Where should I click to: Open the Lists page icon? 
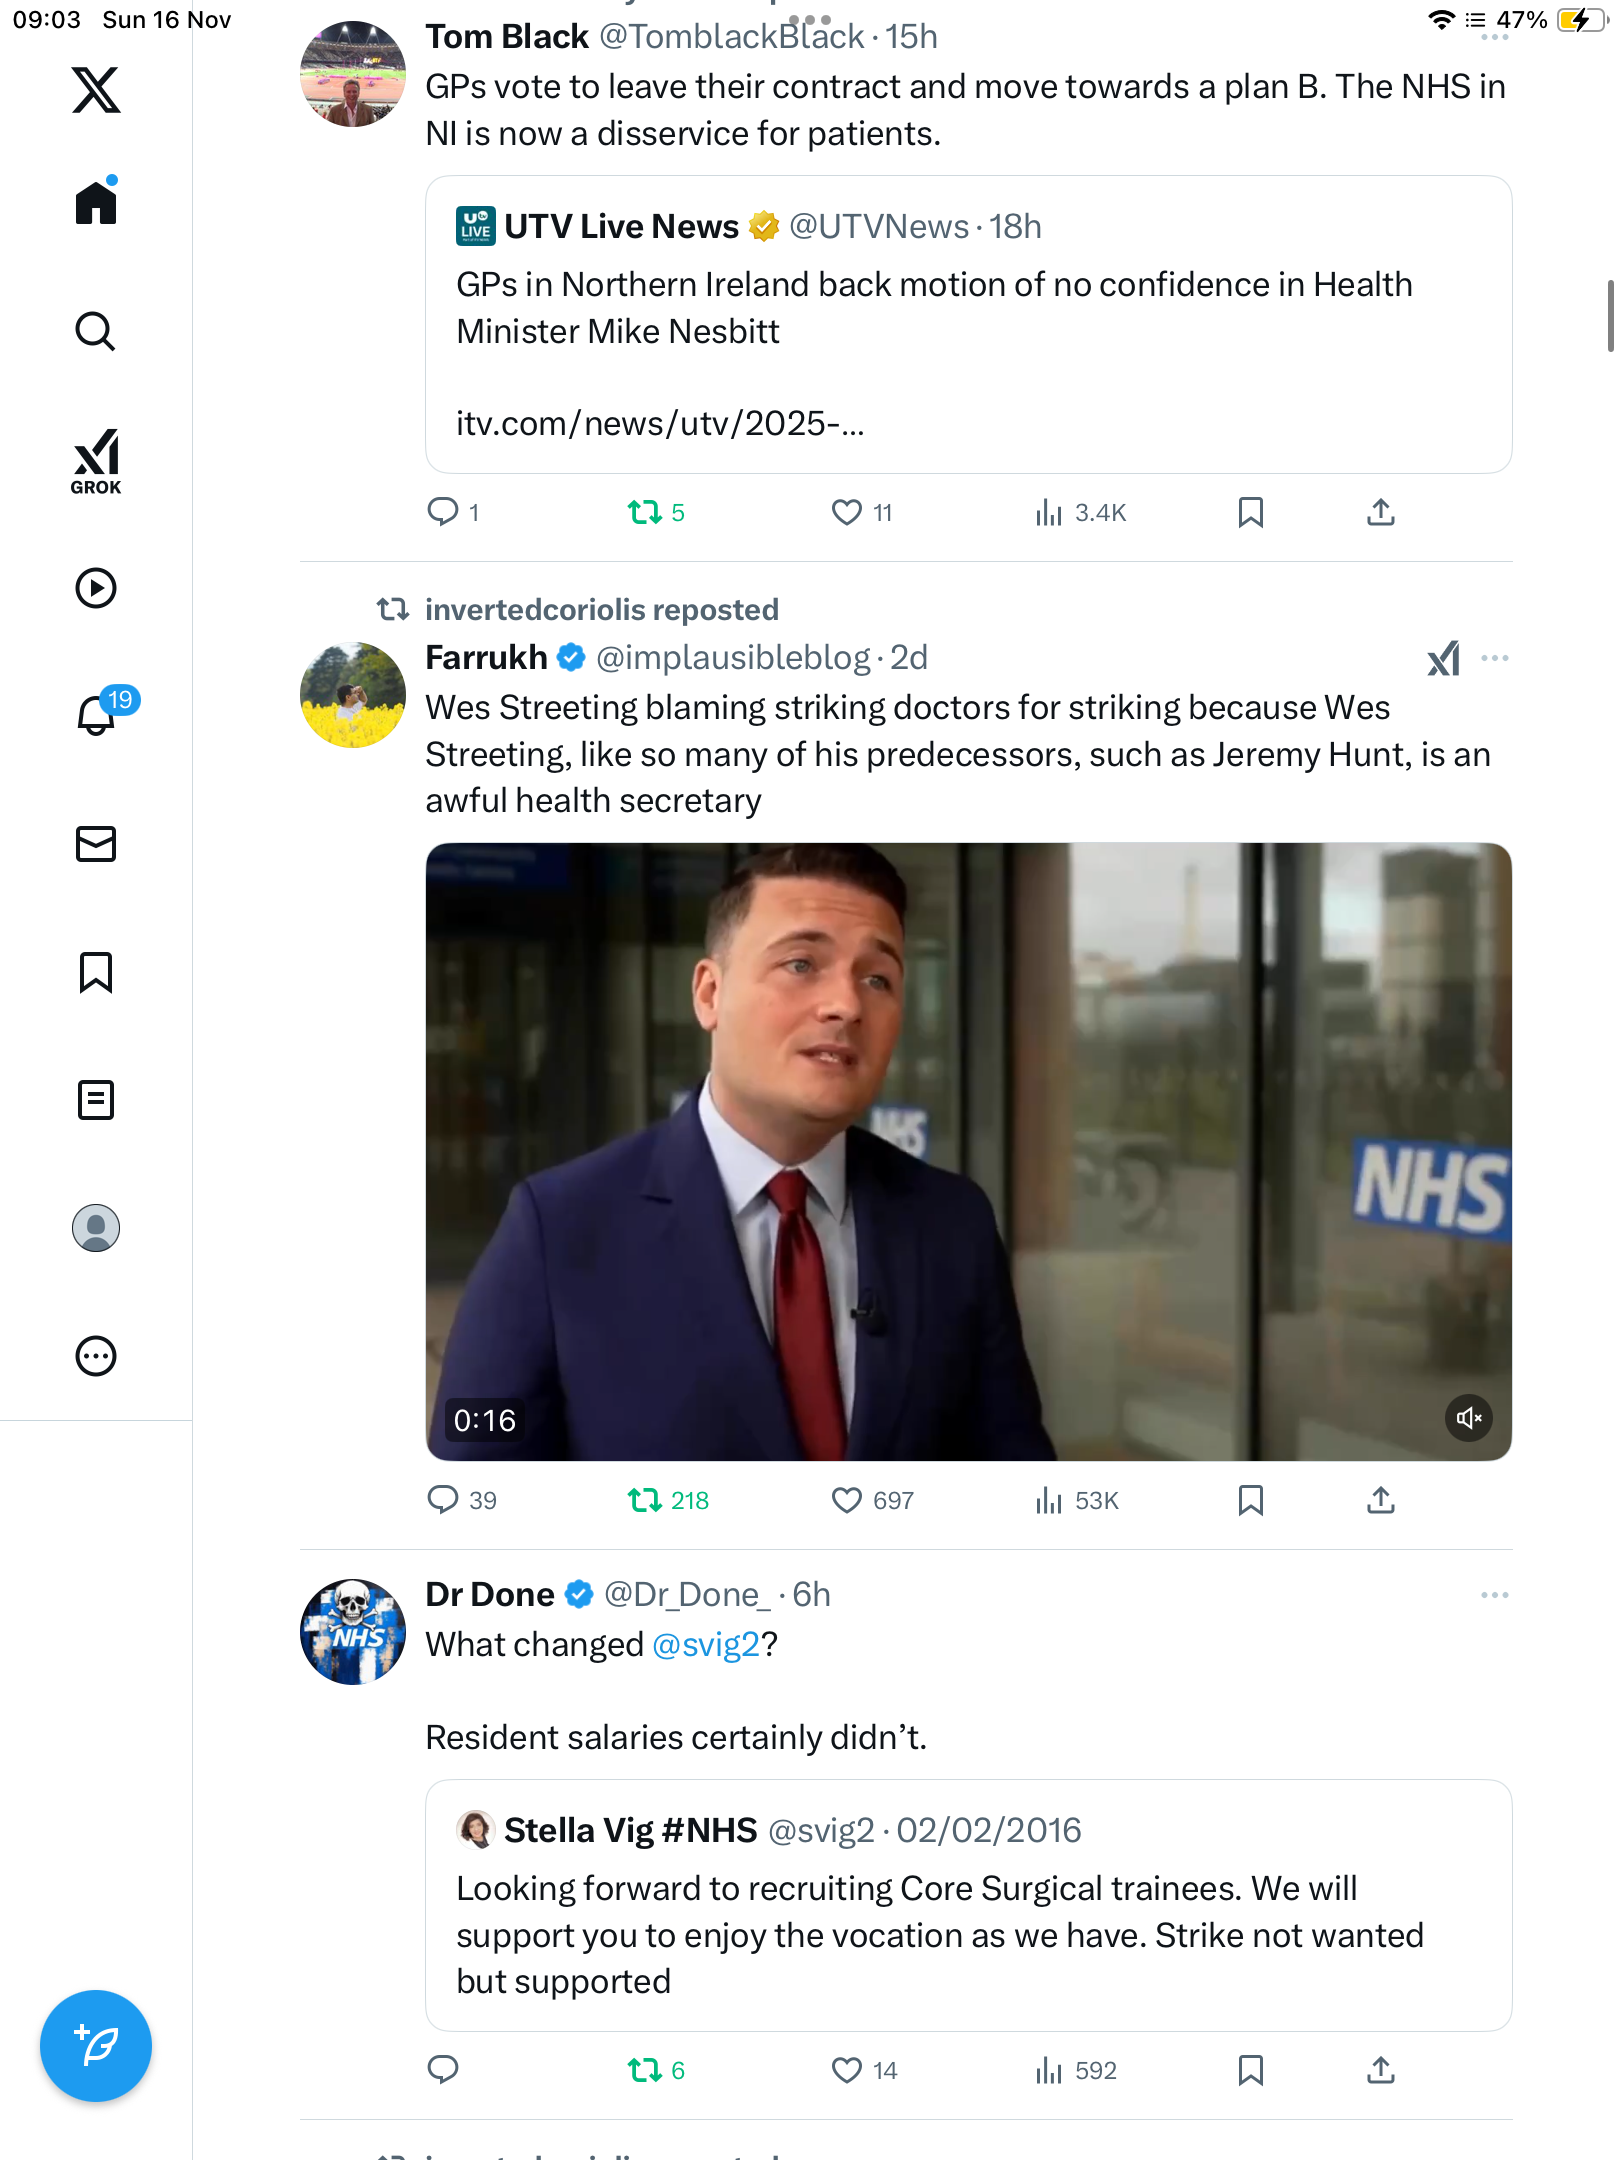pos(96,1100)
